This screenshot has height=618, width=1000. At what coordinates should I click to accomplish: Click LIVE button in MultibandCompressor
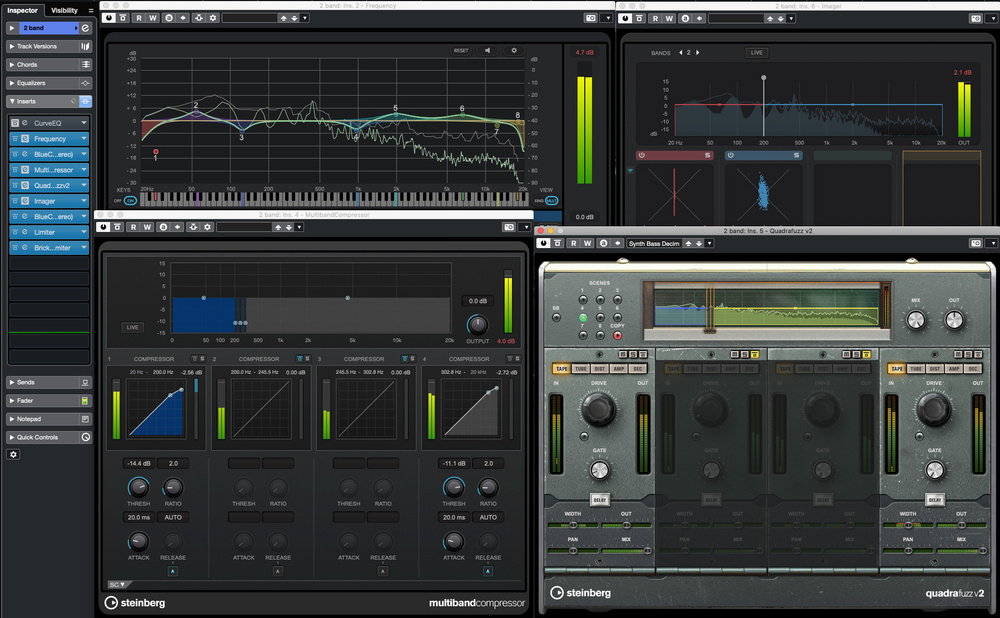[132, 327]
